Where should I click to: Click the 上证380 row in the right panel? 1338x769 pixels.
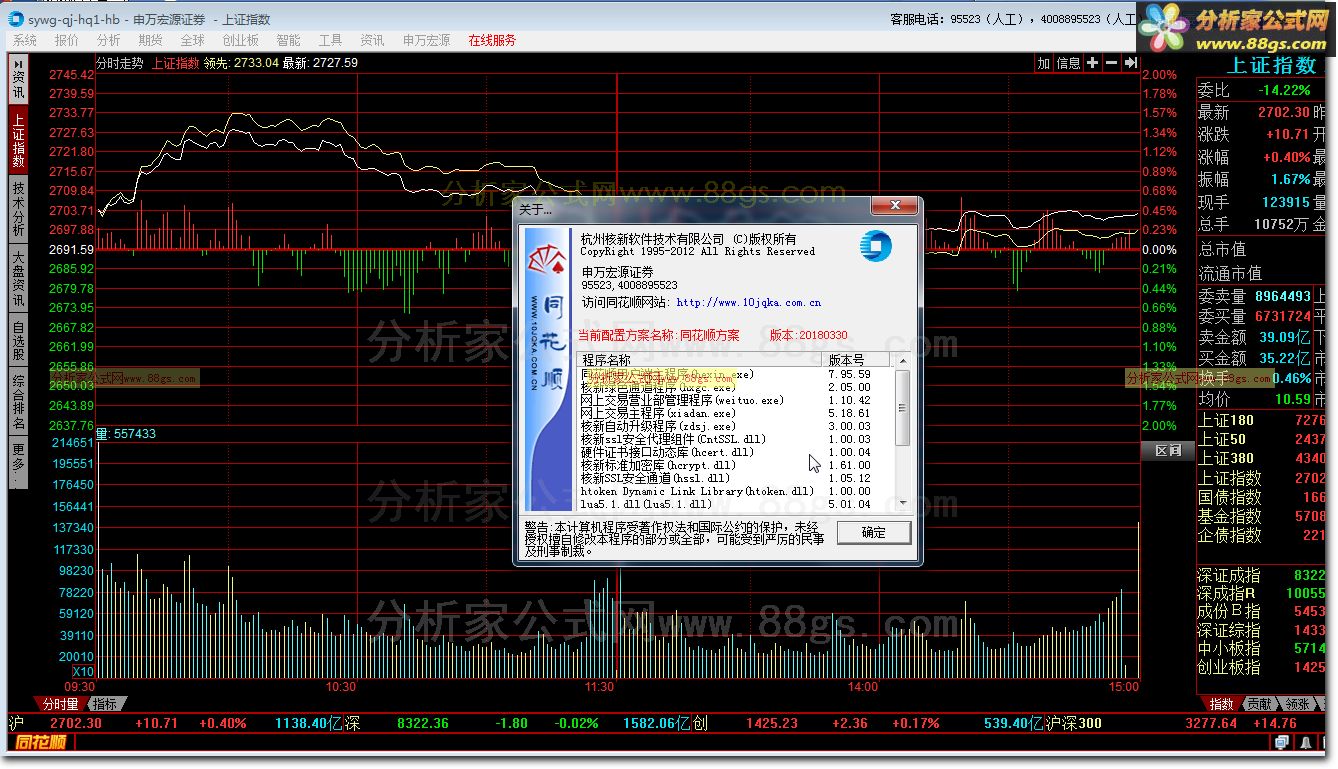coord(1262,459)
